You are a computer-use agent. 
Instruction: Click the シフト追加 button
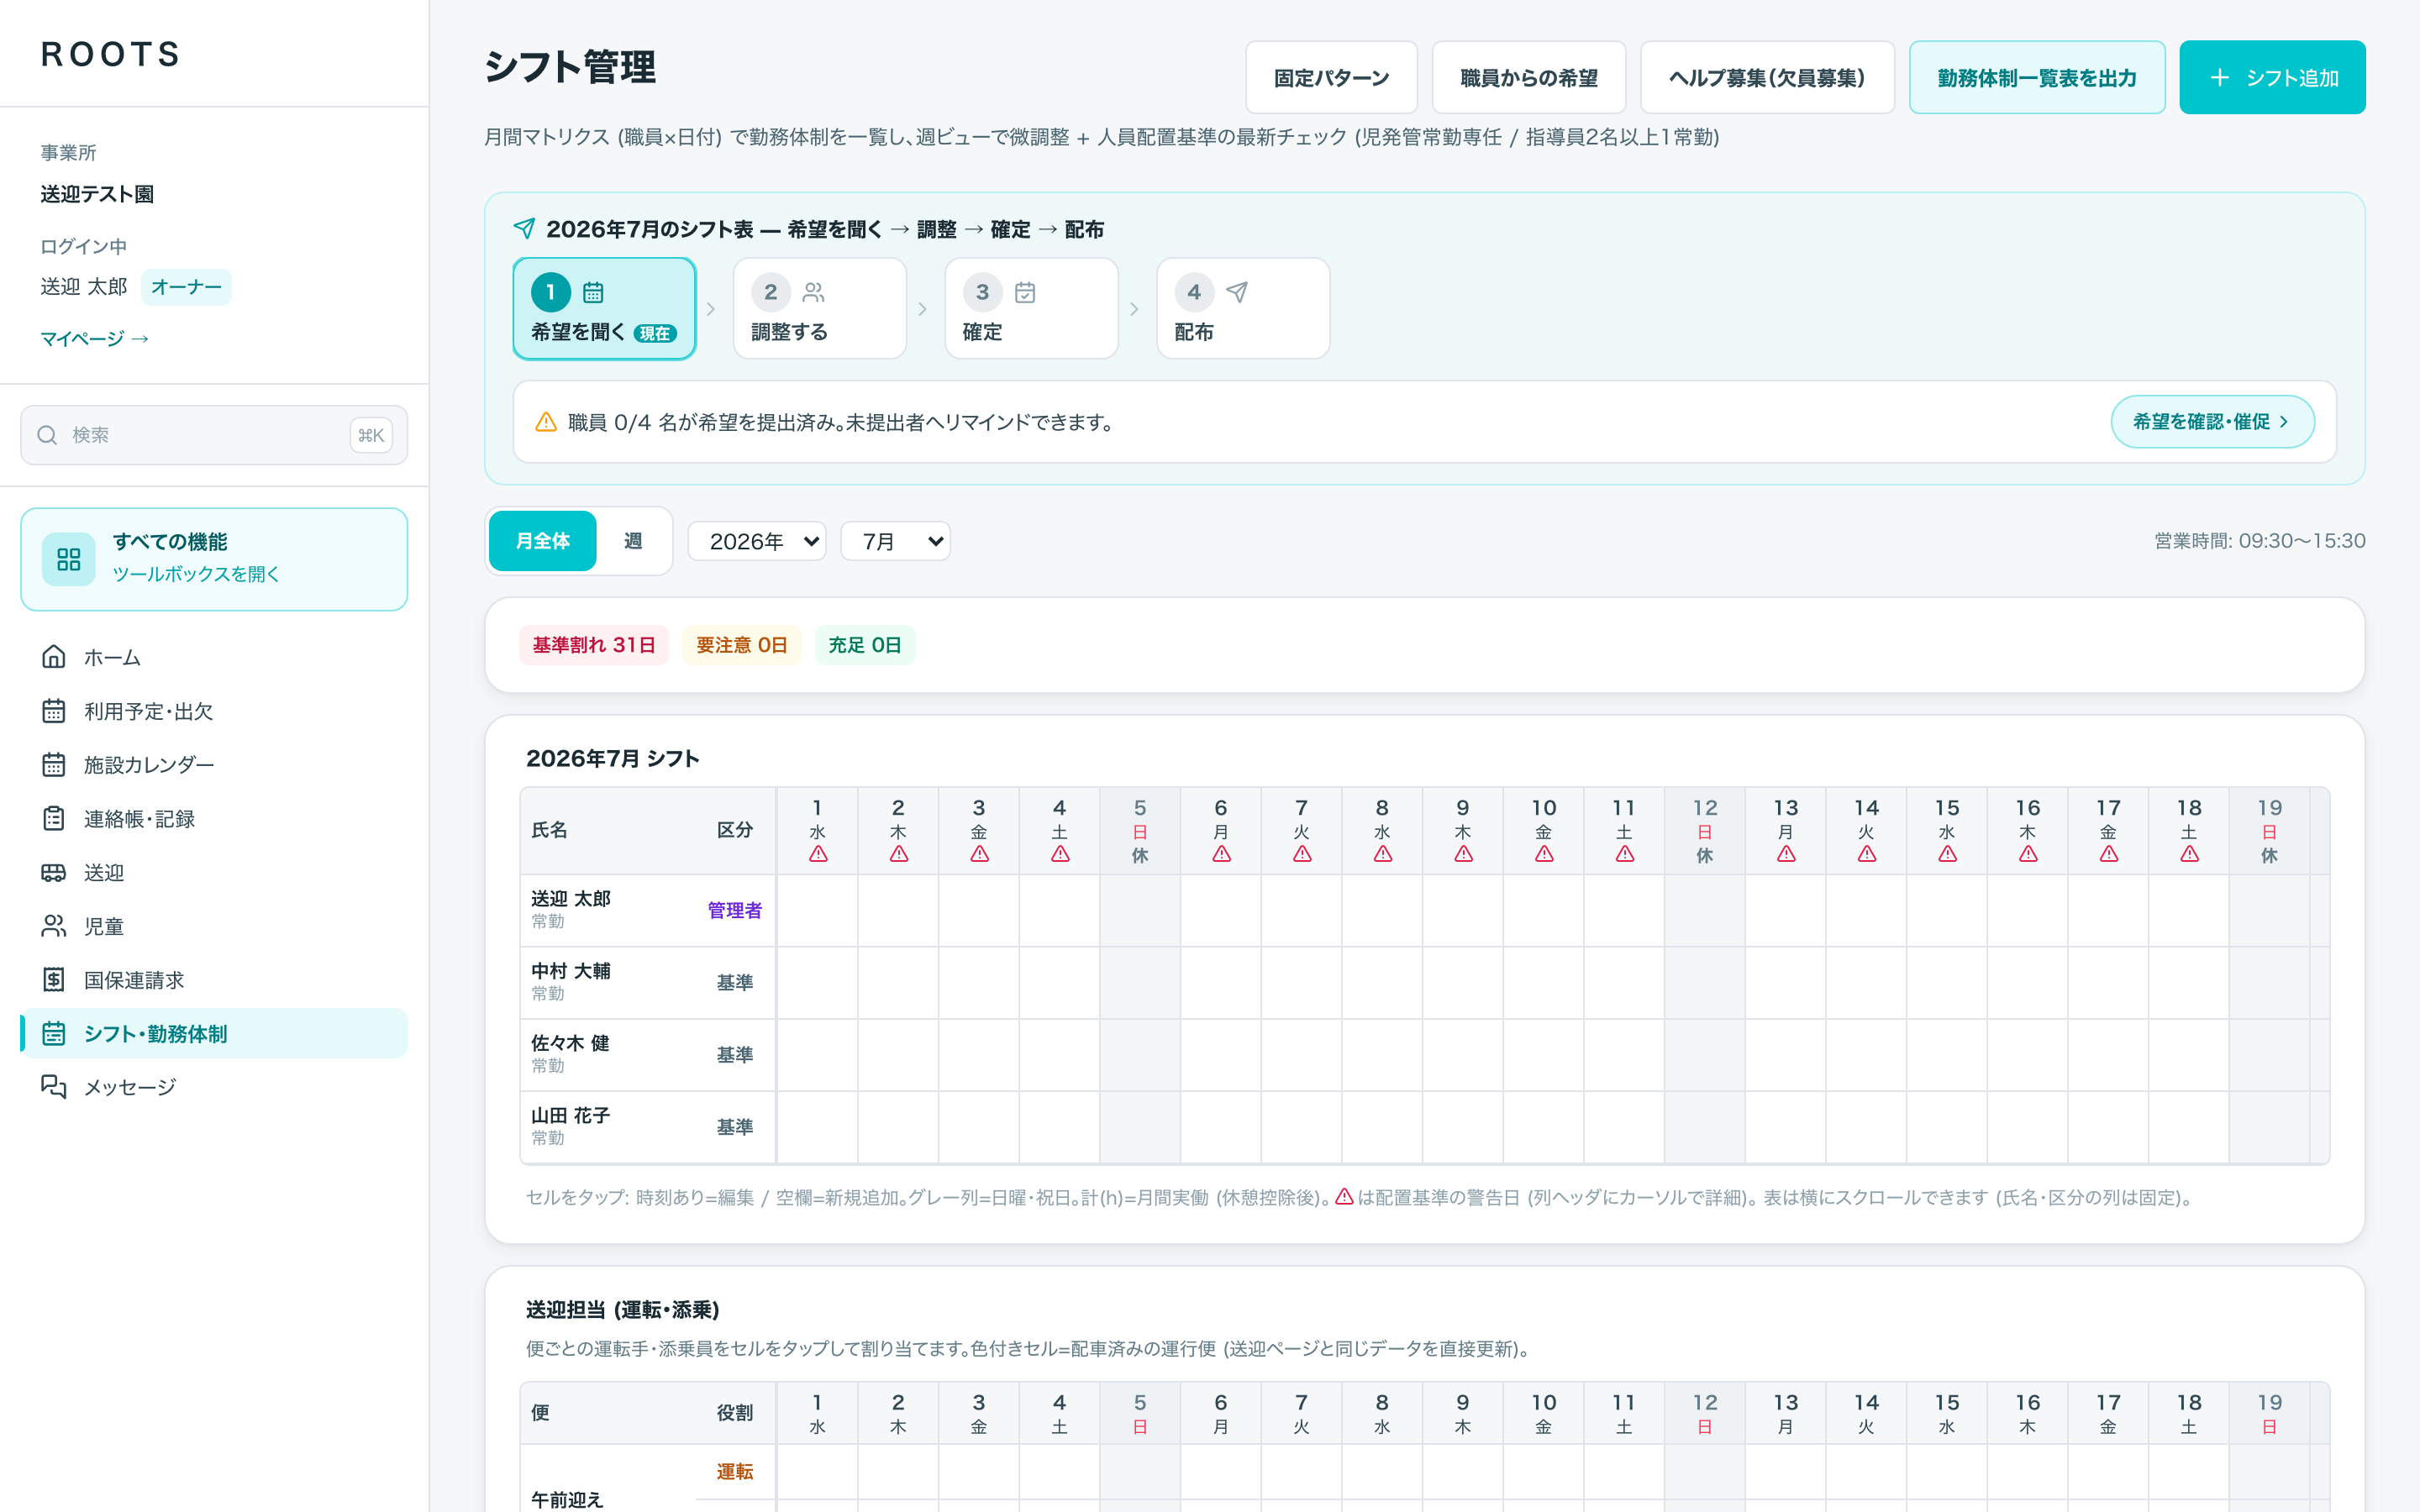[2272, 78]
